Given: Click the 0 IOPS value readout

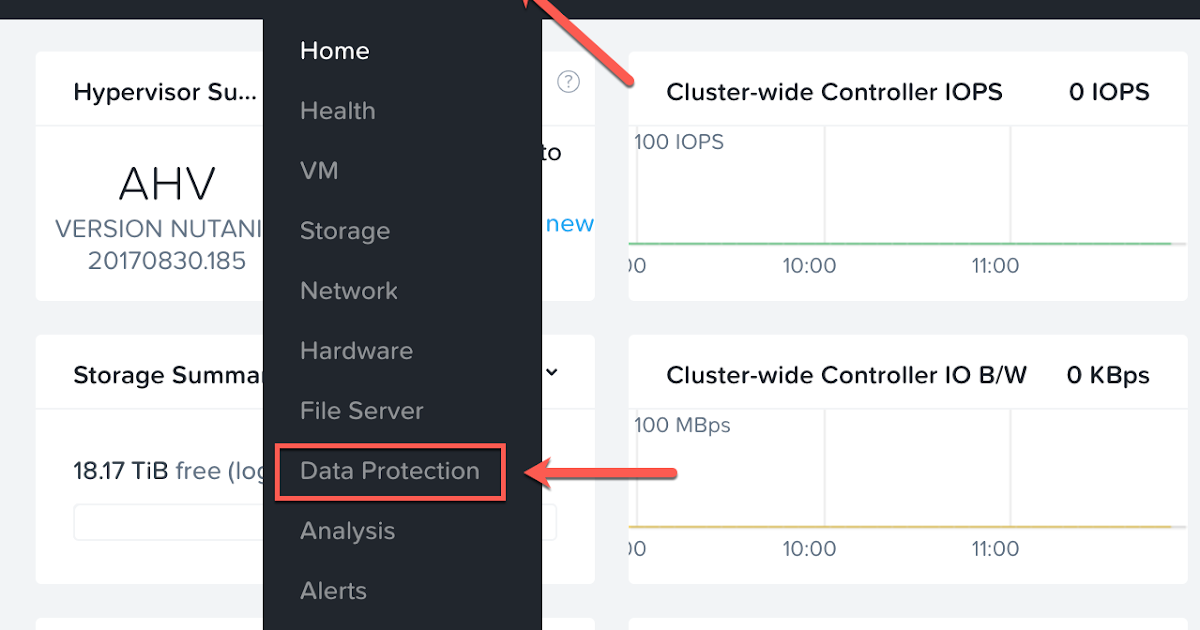Looking at the screenshot, I should 1110,92.
